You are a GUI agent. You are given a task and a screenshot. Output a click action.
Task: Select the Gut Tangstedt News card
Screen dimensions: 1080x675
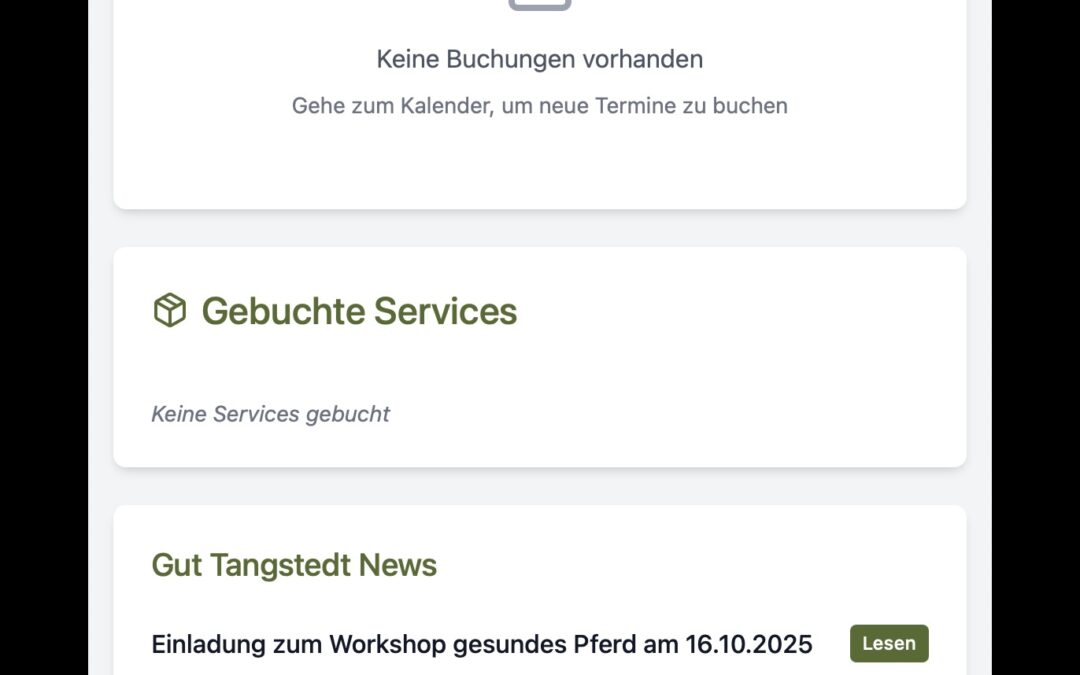(x=540, y=590)
